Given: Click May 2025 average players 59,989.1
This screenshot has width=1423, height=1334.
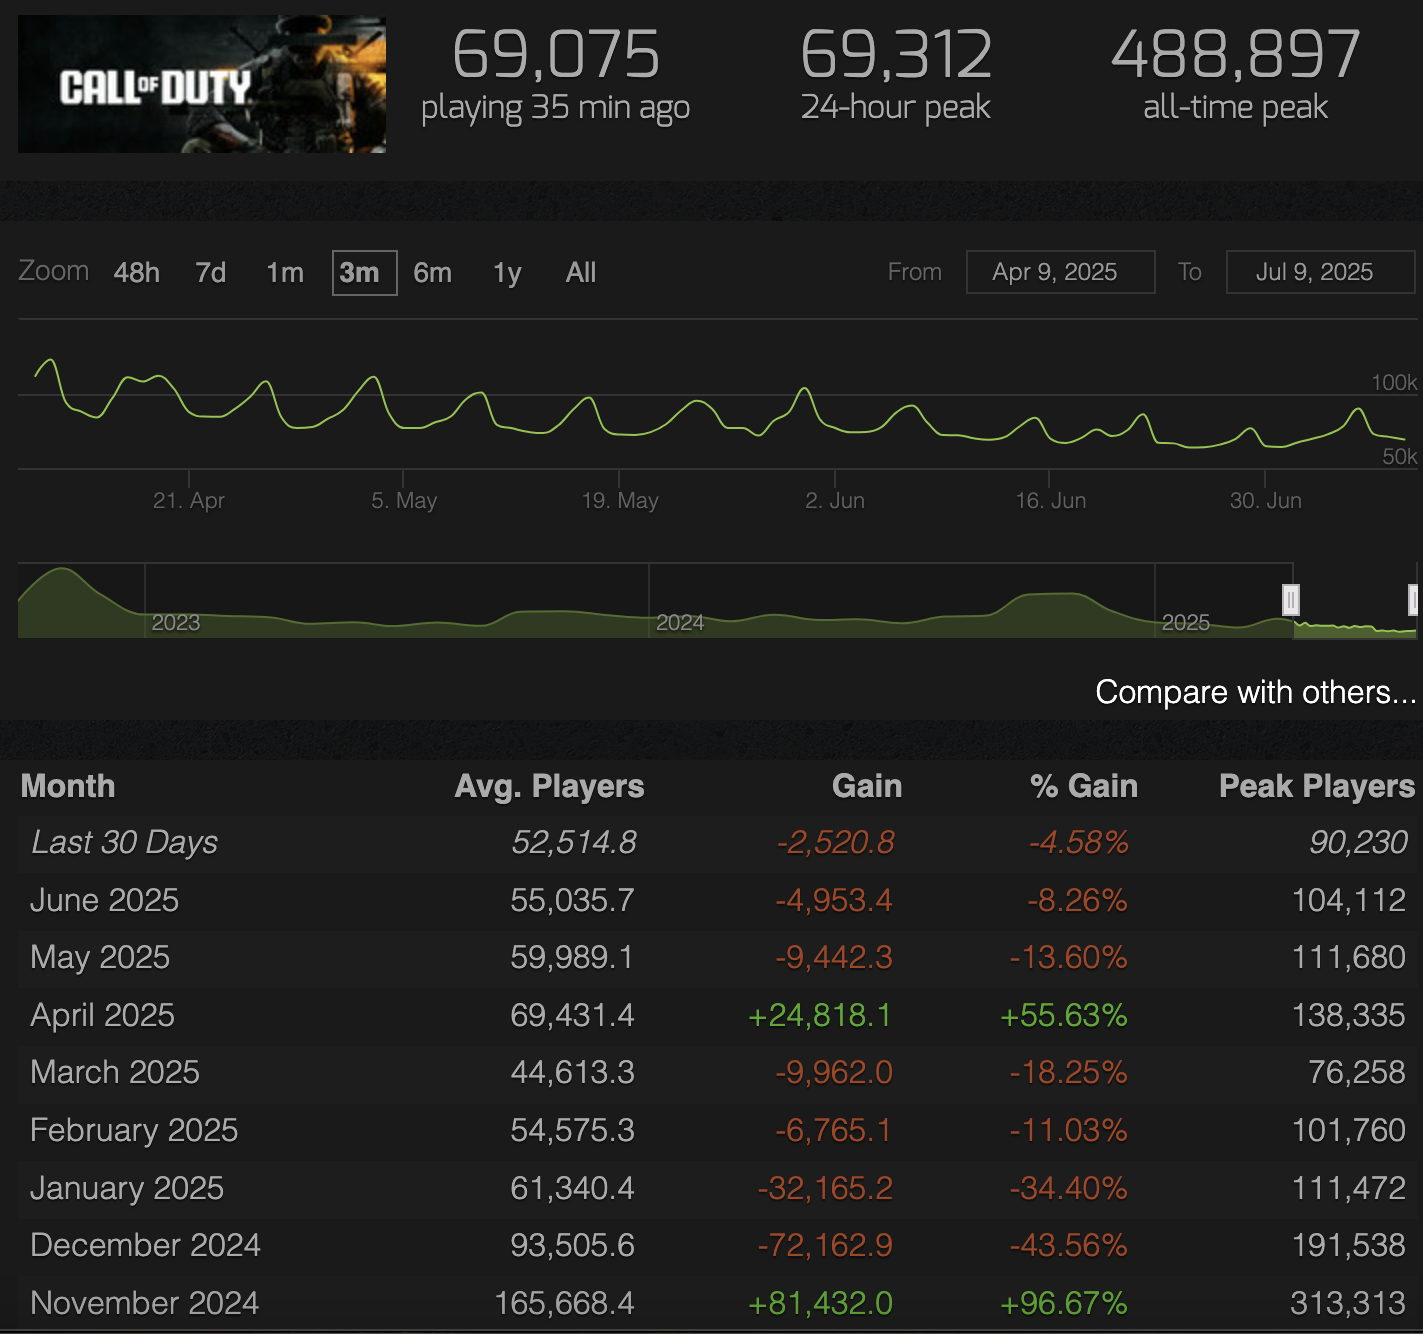Looking at the screenshot, I should pyautogui.click(x=572, y=958).
